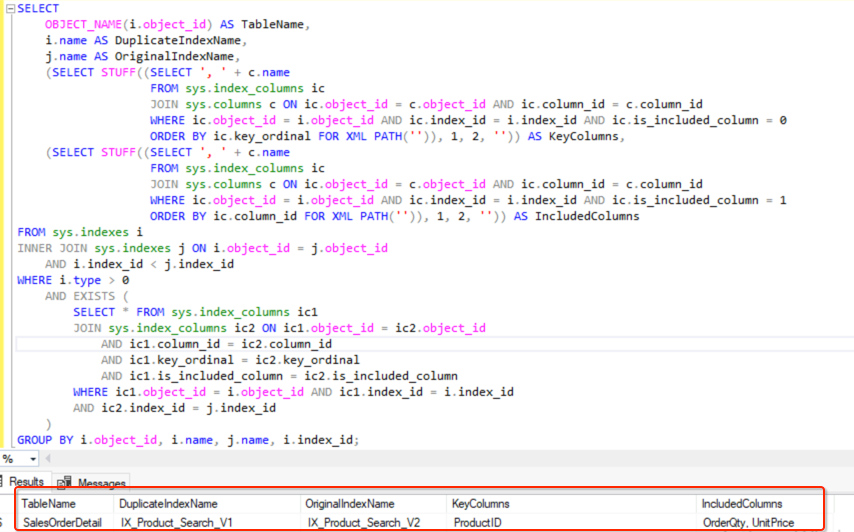Click the 'WHERE i.type > 0' line

tap(73, 280)
